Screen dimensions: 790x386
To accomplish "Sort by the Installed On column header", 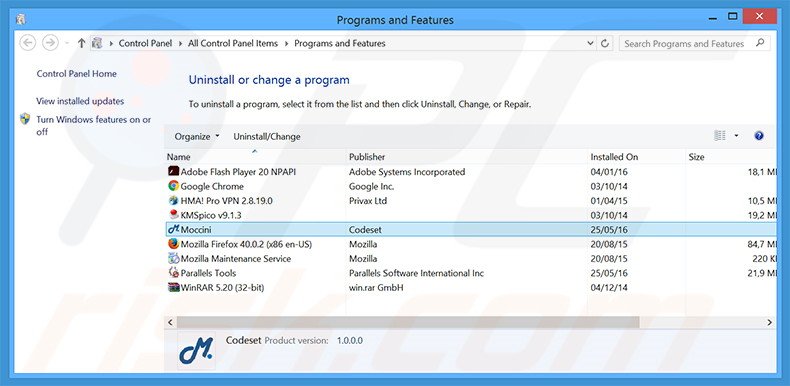I will (x=636, y=157).
